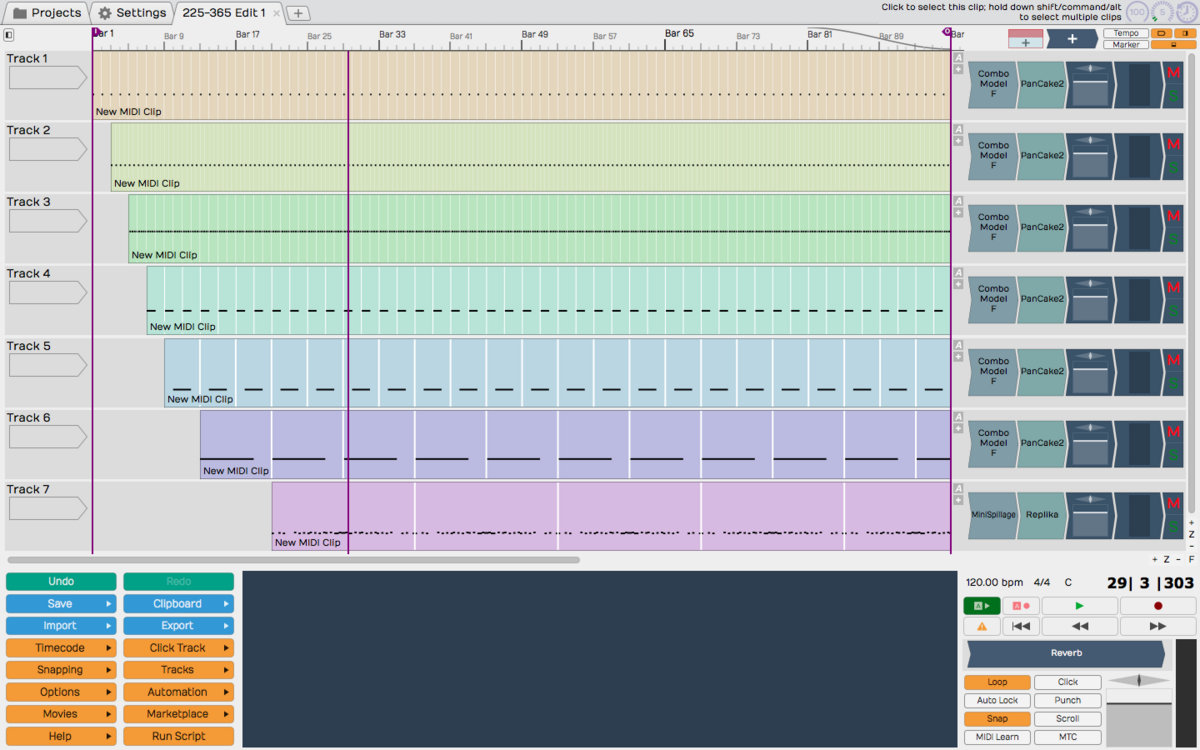
Task: Open the Settings tab
Action: 132,13
